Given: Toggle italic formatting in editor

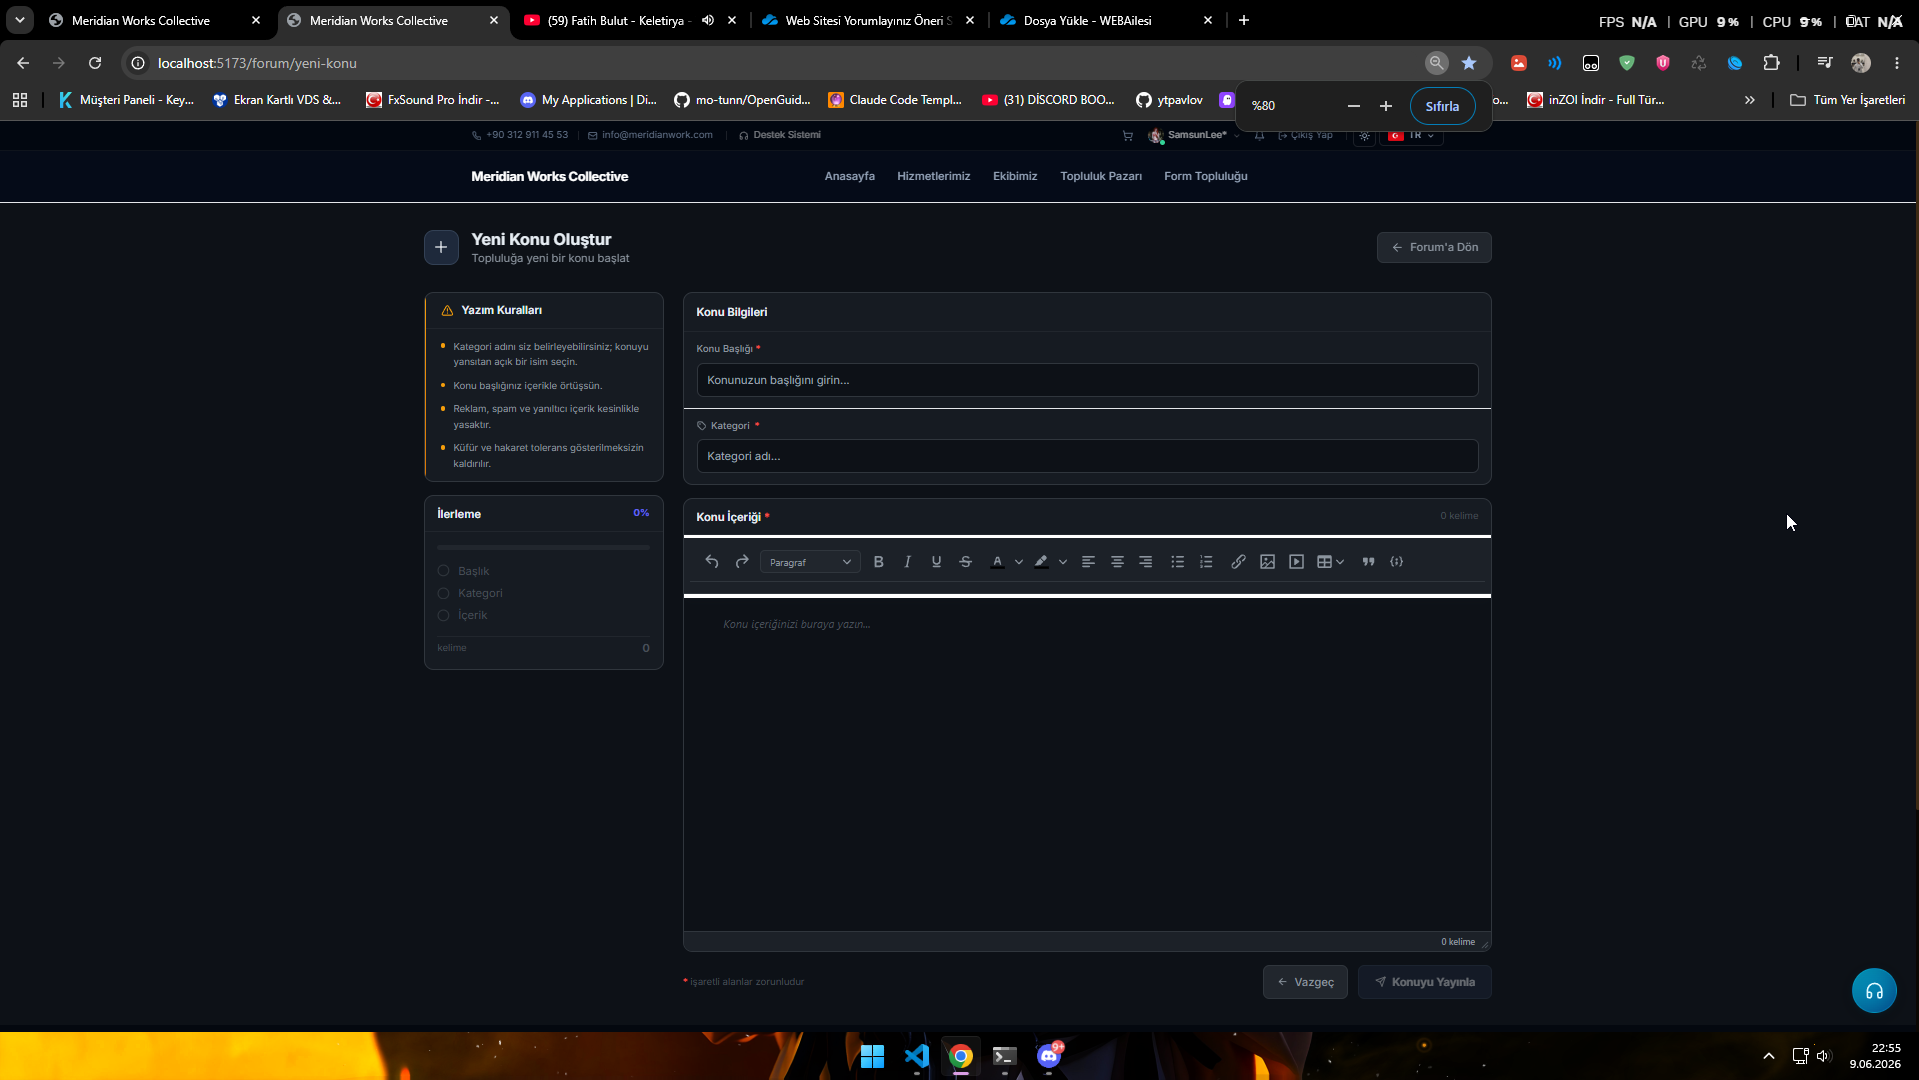Looking at the screenshot, I should pyautogui.click(x=907, y=562).
